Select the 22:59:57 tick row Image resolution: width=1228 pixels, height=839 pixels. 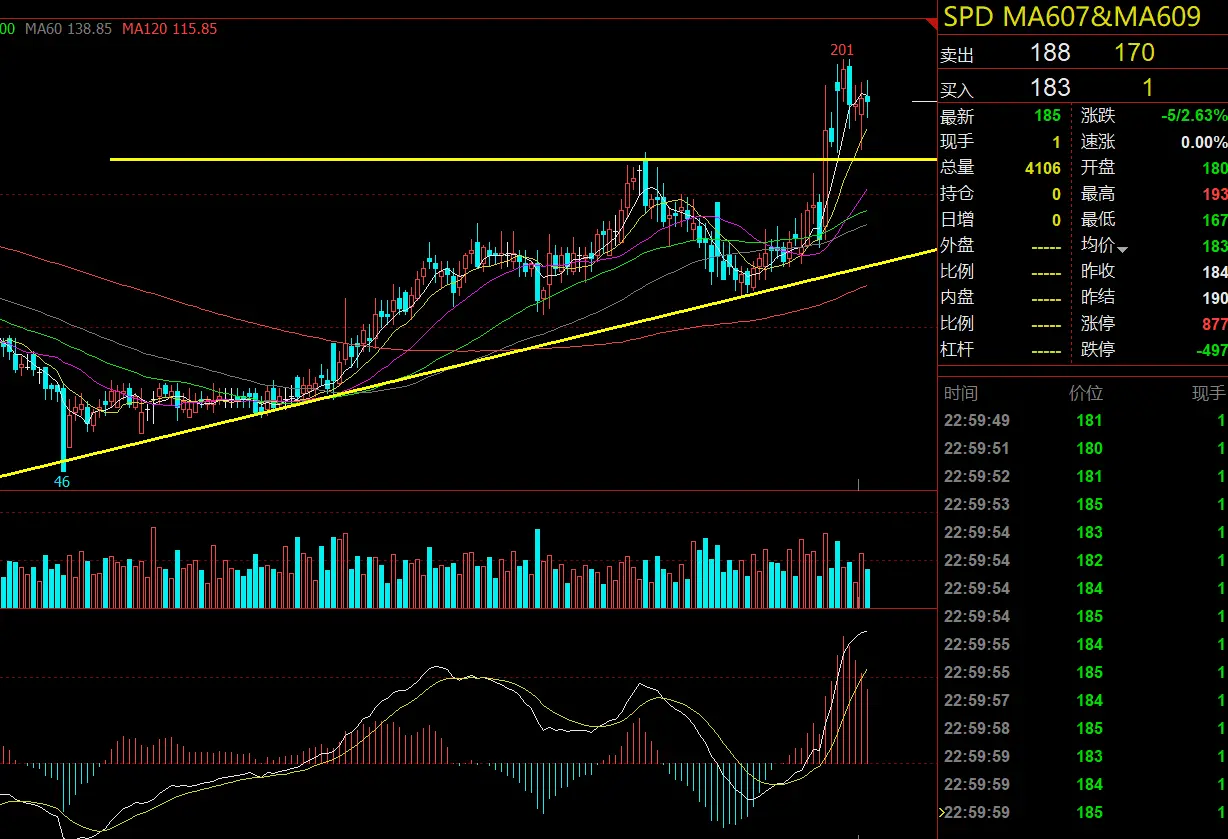[1083, 700]
